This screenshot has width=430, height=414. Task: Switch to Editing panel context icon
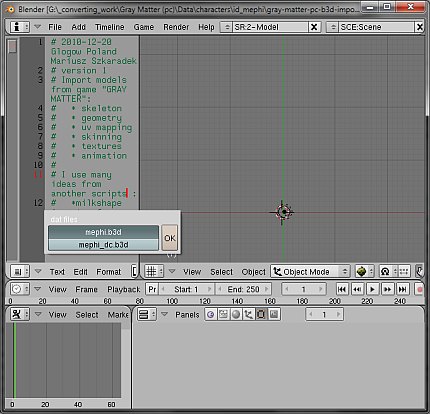click(261, 314)
